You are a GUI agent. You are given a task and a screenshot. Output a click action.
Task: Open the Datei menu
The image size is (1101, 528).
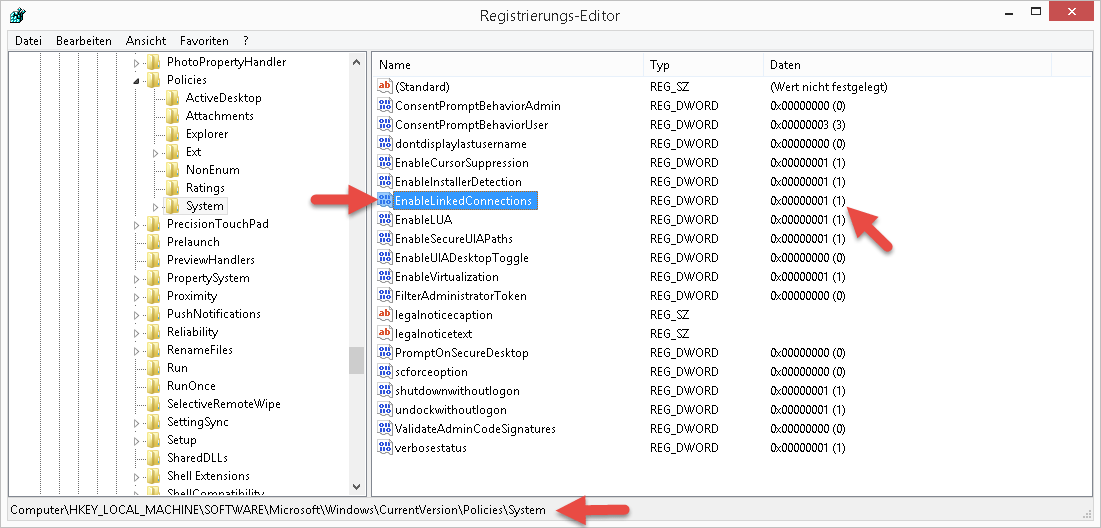28,41
